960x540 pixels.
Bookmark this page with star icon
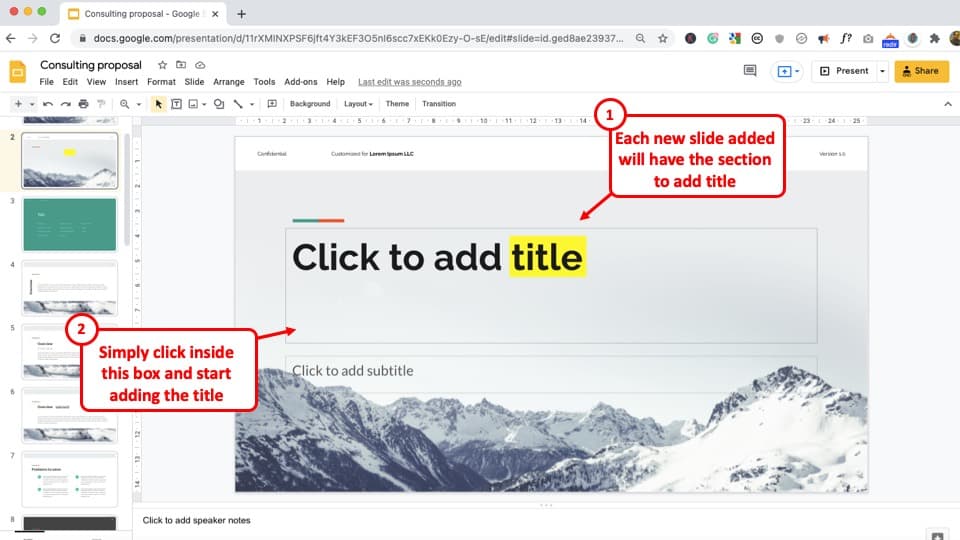pos(662,39)
